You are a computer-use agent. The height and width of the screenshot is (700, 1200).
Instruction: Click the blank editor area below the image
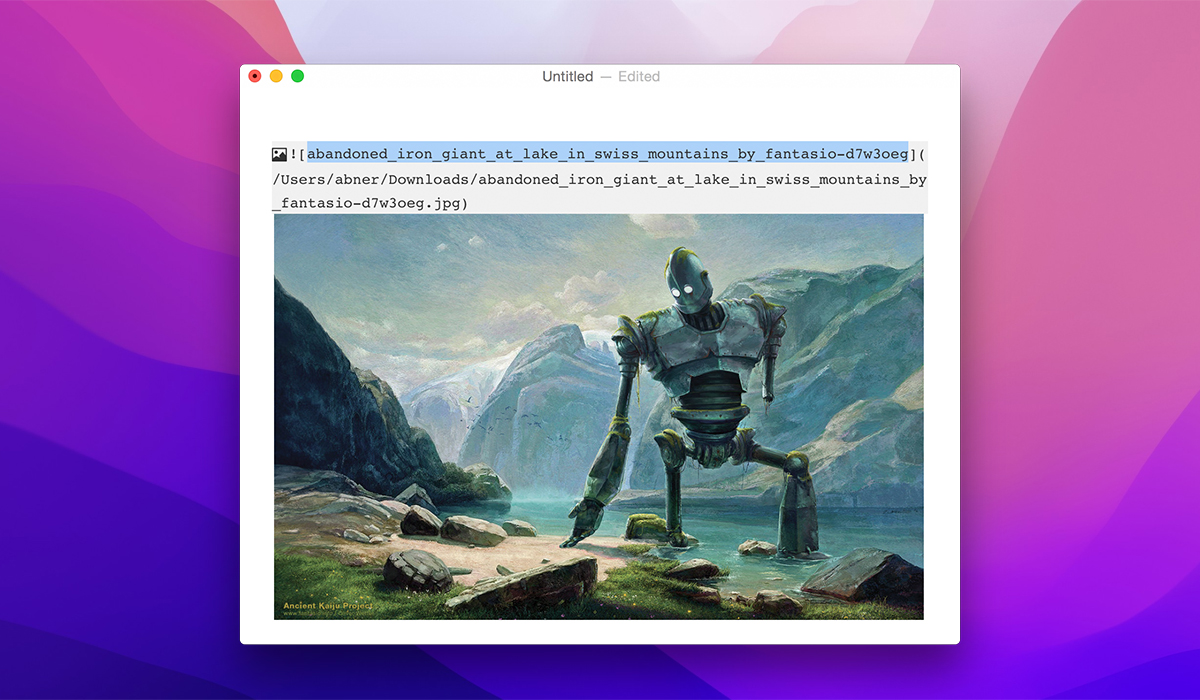tap(600, 632)
